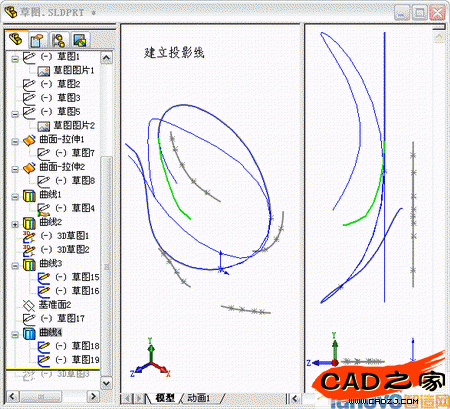Click the tree horizontal scroll-right arrow
This screenshot has height=409, width=450.
pos(93,396)
